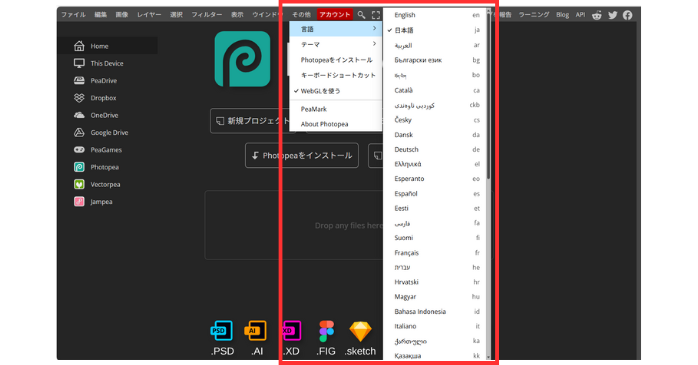Choose Magyar in language list
This screenshot has width=698, height=365.
[434, 296]
